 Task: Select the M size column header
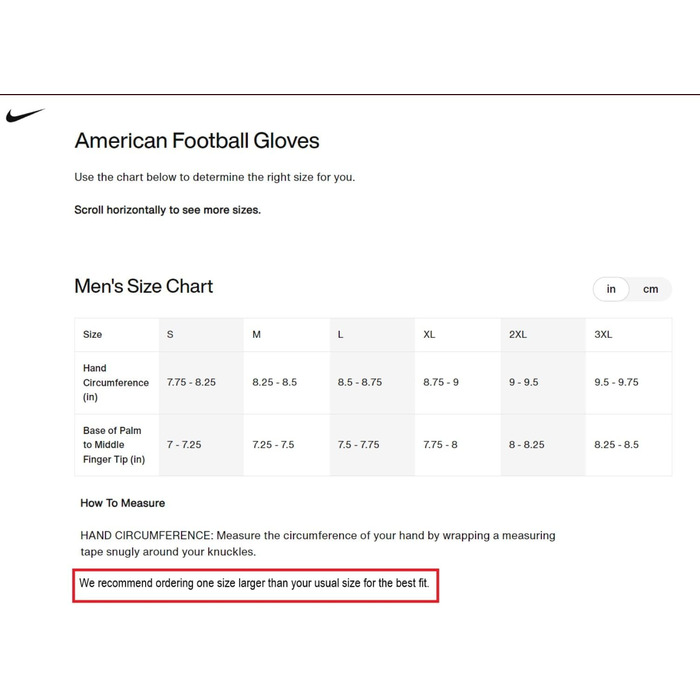[x=287, y=334]
